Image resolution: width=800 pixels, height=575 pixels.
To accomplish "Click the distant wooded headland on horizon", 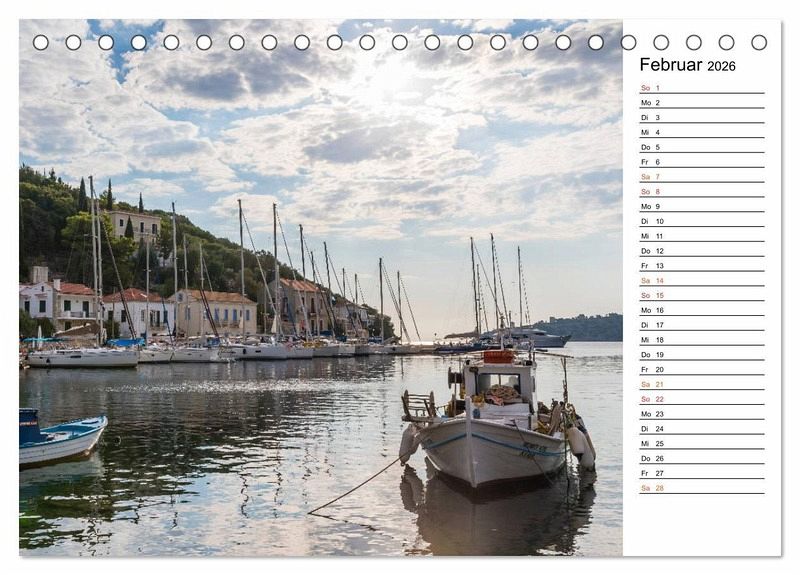I will click(585, 326).
